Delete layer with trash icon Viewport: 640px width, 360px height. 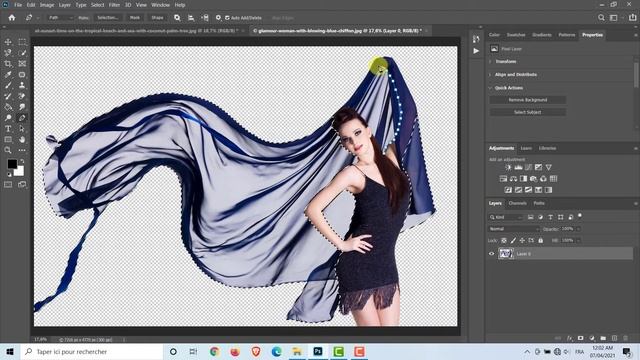[625, 338]
